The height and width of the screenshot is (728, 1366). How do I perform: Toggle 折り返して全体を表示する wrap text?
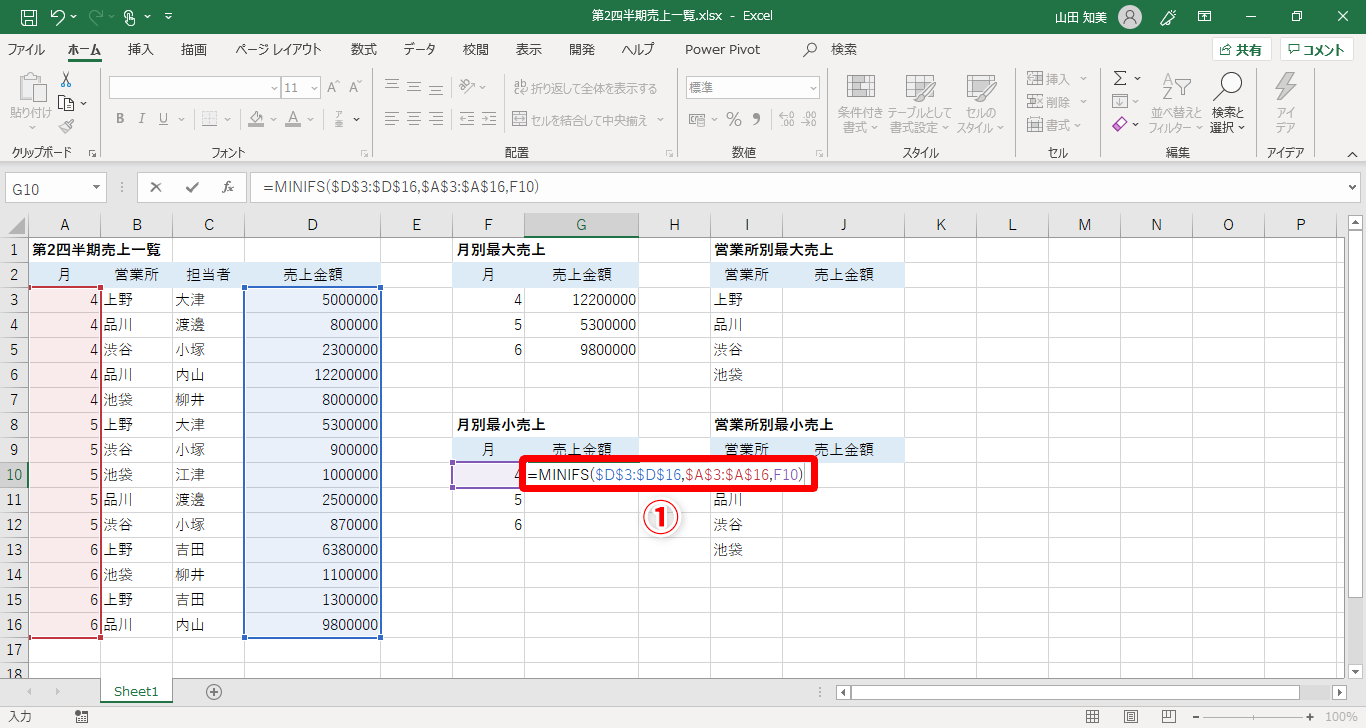585,88
